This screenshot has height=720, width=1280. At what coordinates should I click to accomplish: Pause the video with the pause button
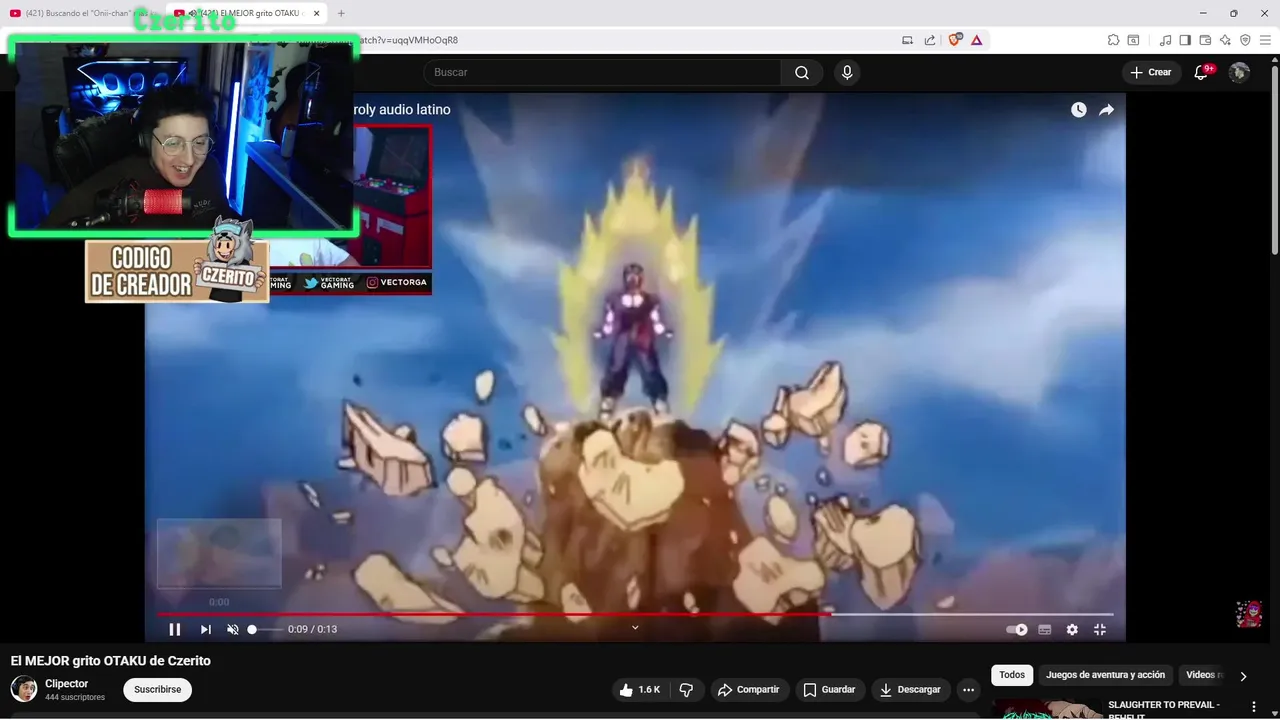175,629
